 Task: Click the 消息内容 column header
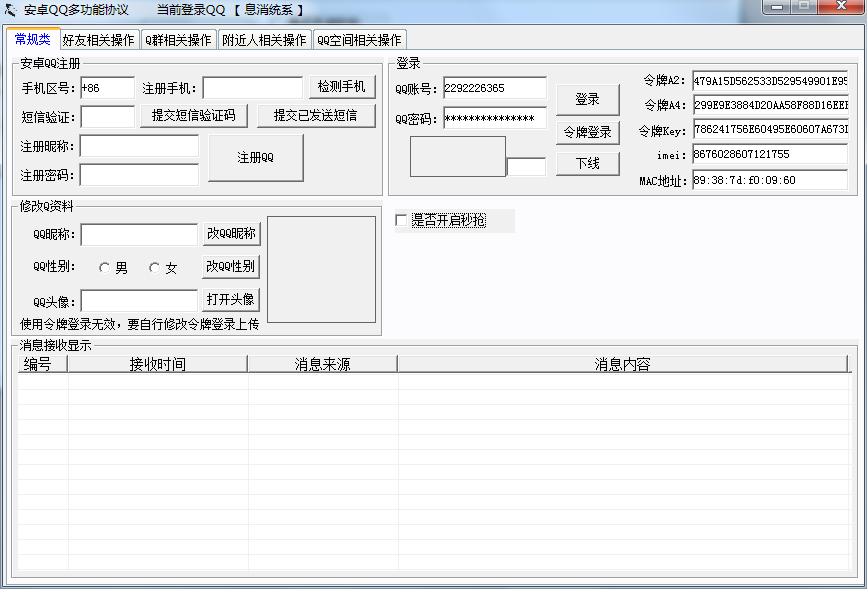tap(623, 364)
